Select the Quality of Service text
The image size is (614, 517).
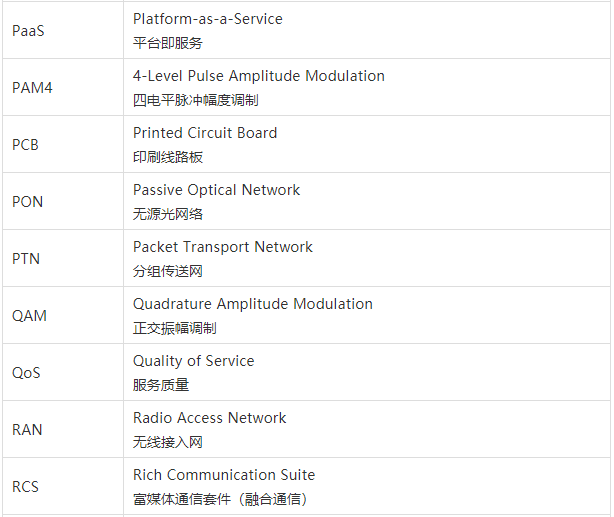[193, 361]
